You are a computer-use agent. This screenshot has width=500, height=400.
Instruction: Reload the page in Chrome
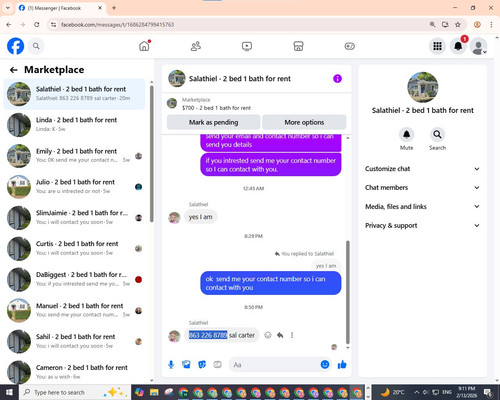point(37,24)
